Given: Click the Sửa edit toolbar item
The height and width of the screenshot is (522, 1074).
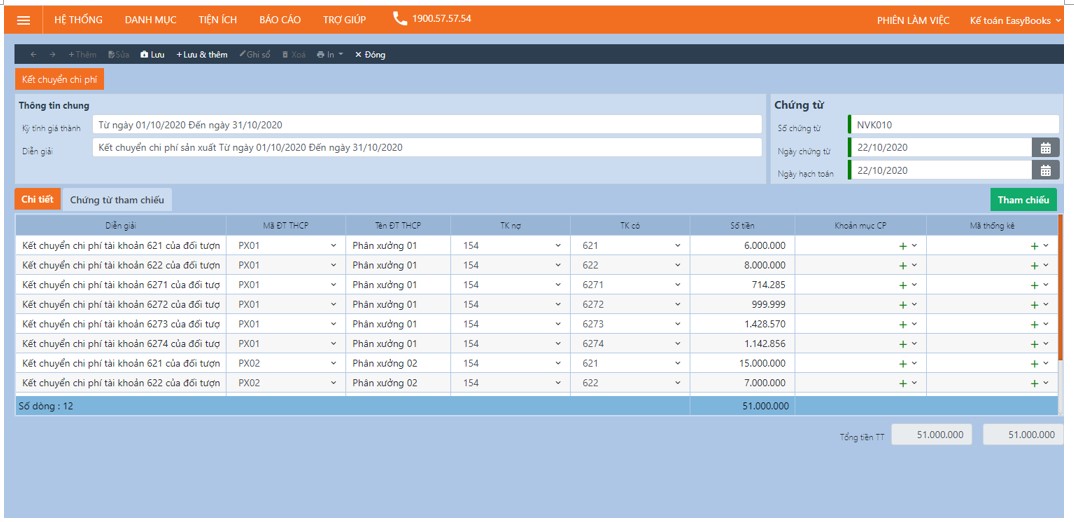Looking at the screenshot, I should click(x=118, y=55).
